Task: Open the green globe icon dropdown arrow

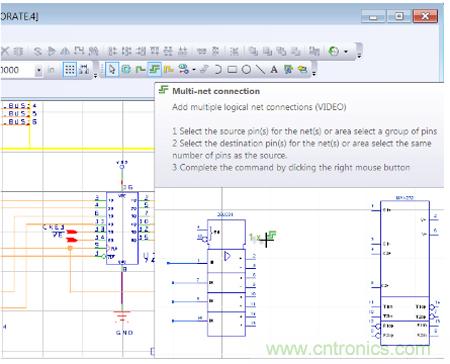Action: (x=346, y=52)
